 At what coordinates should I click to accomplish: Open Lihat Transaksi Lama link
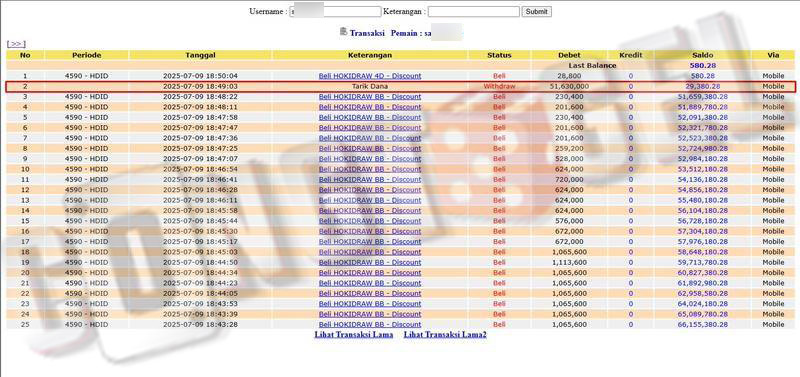pos(354,335)
